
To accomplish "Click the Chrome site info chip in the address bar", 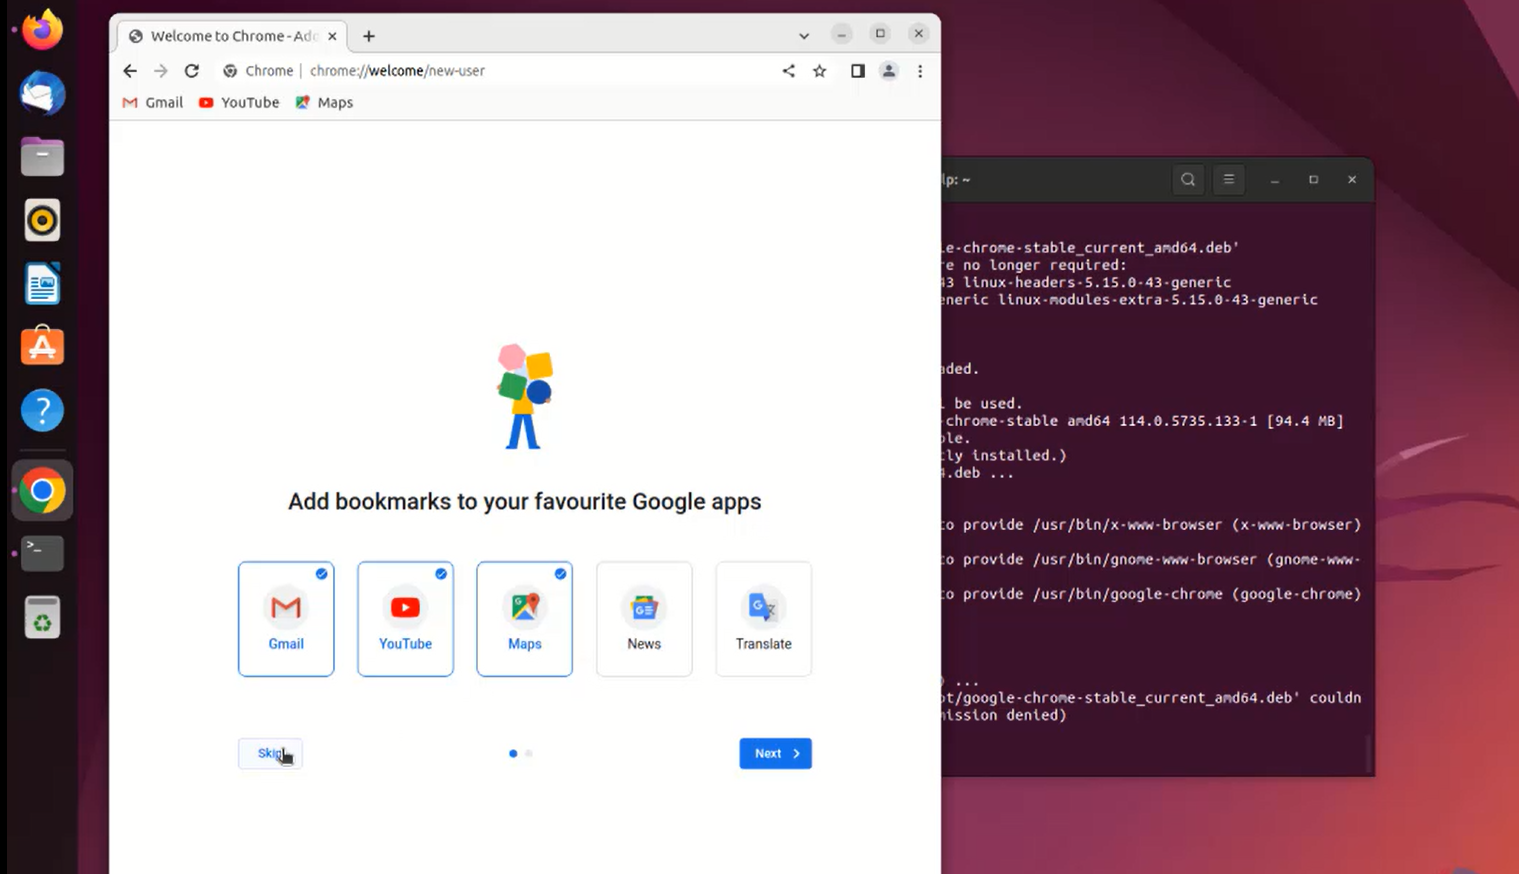I will tap(259, 71).
